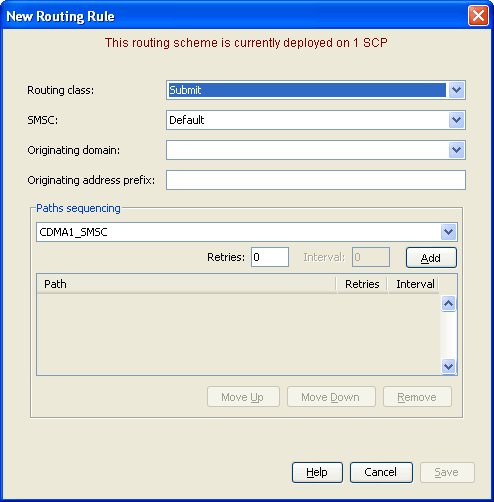
Task: Open the SMSC dropdown arrow
Action: click(x=456, y=120)
